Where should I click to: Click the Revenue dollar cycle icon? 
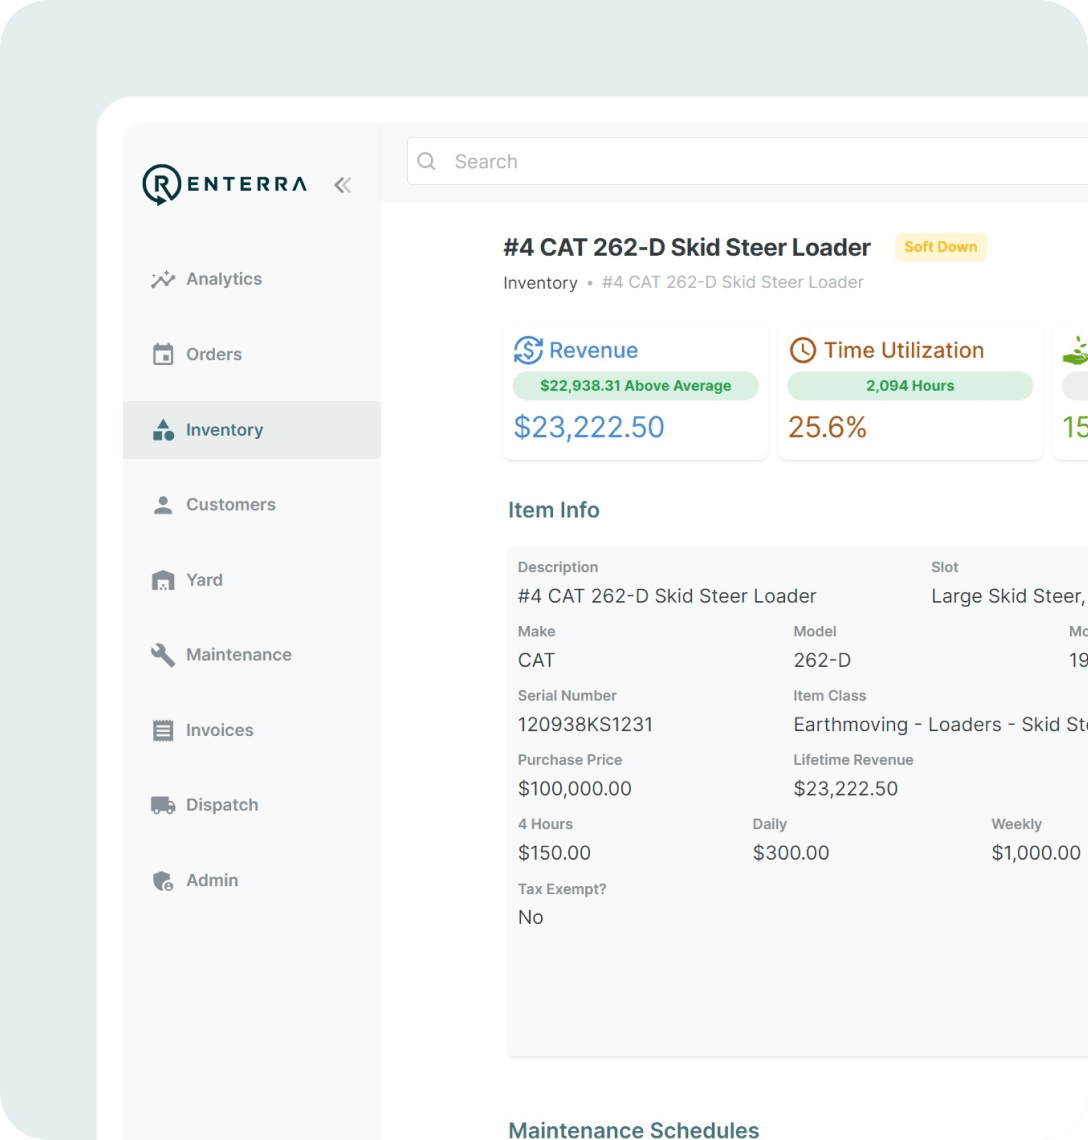pyautogui.click(x=528, y=350)
